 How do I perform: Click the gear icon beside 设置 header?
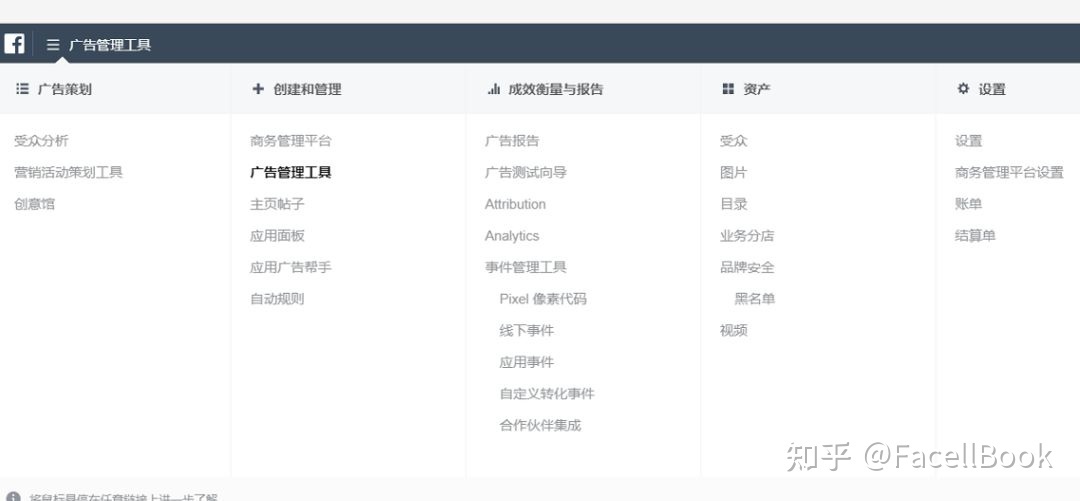point(963,88)
